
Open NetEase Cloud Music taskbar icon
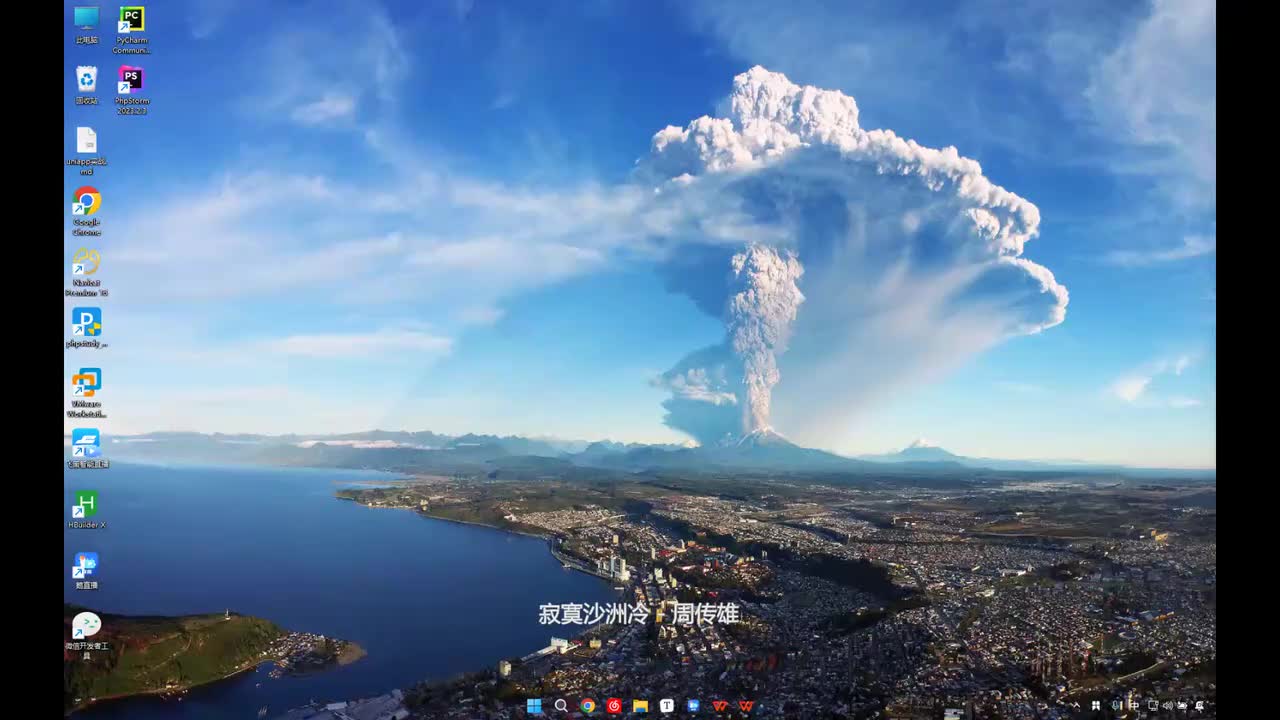614,705
